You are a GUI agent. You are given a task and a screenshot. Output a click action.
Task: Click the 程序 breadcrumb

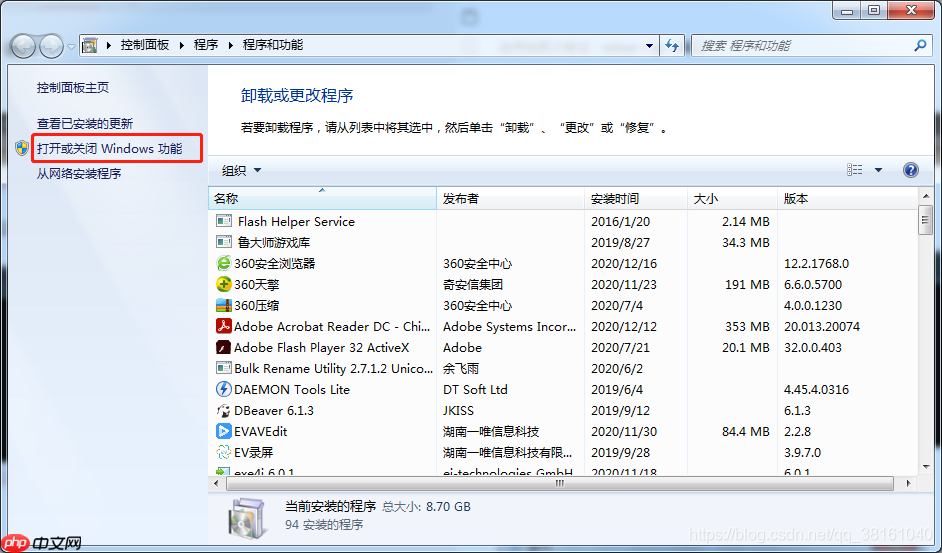pos(205,45)
